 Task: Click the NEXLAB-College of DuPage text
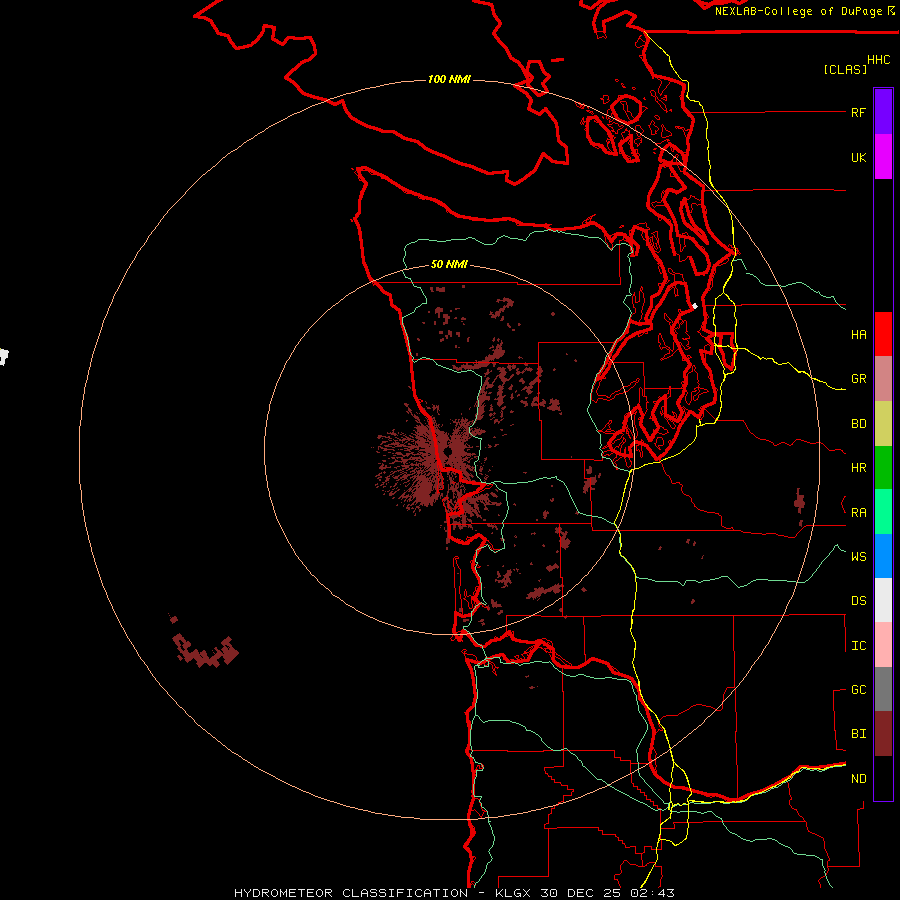point(798,11)
